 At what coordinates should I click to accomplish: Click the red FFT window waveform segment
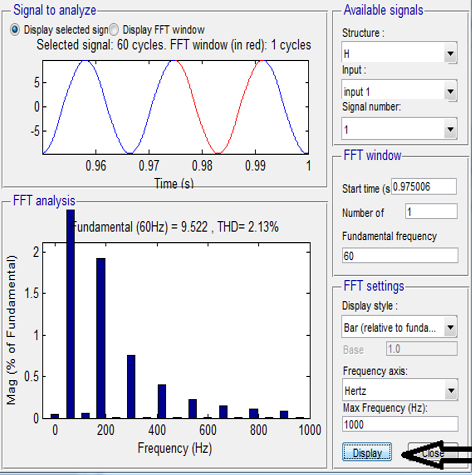pos(218,107)
